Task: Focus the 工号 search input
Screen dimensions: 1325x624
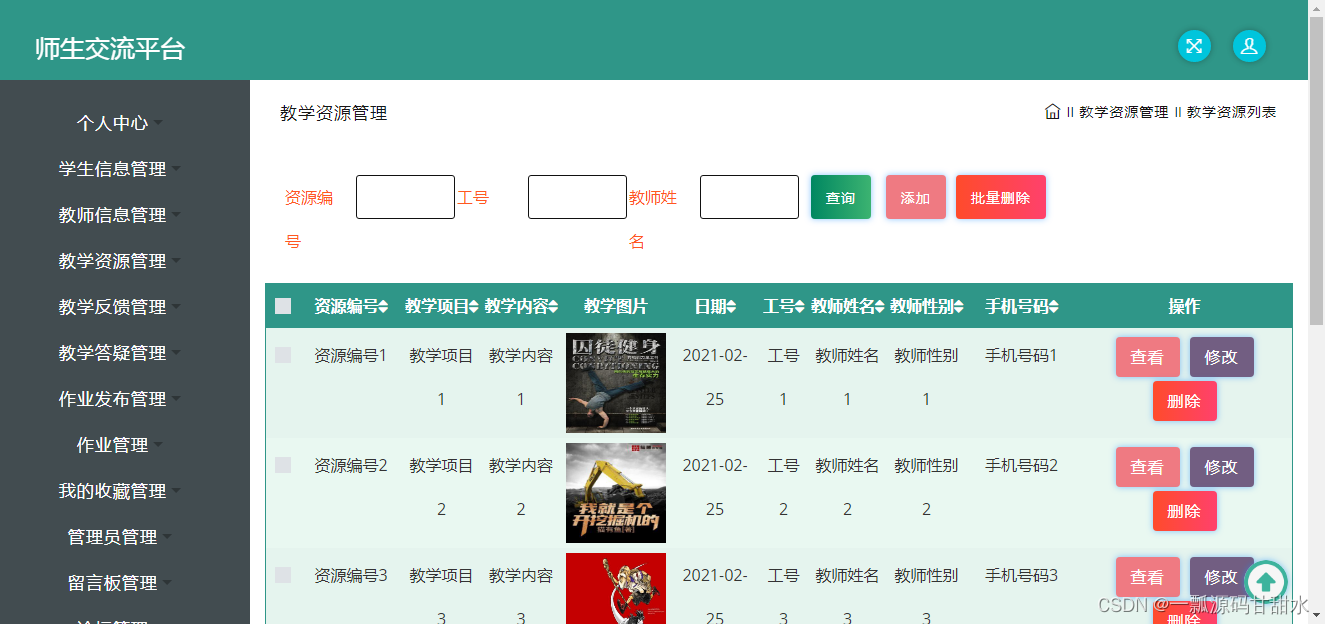Action: pos(577,197)
